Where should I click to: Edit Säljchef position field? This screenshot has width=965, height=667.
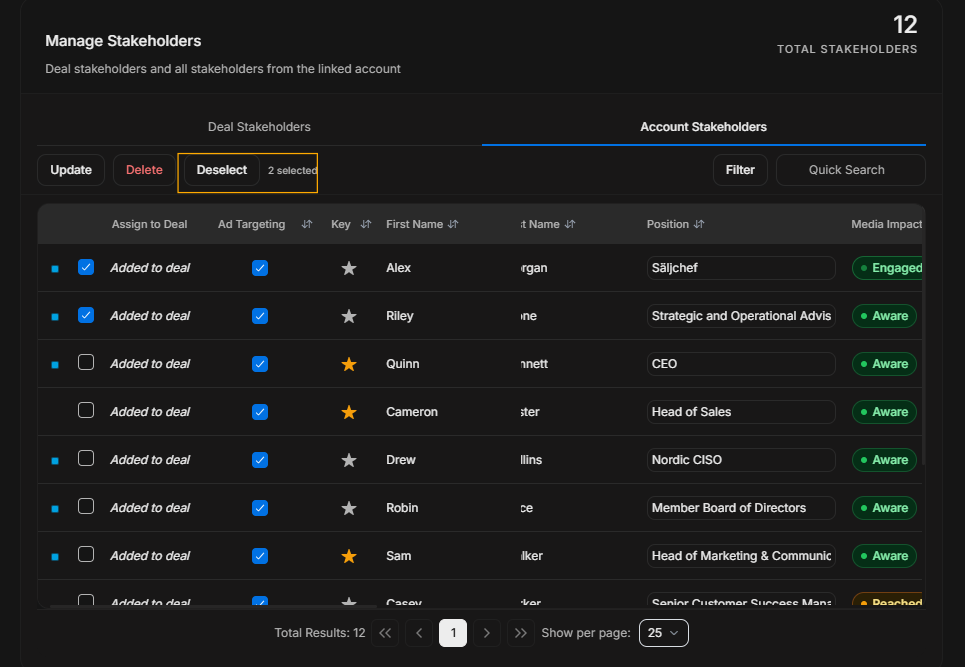tap(741, 268)
